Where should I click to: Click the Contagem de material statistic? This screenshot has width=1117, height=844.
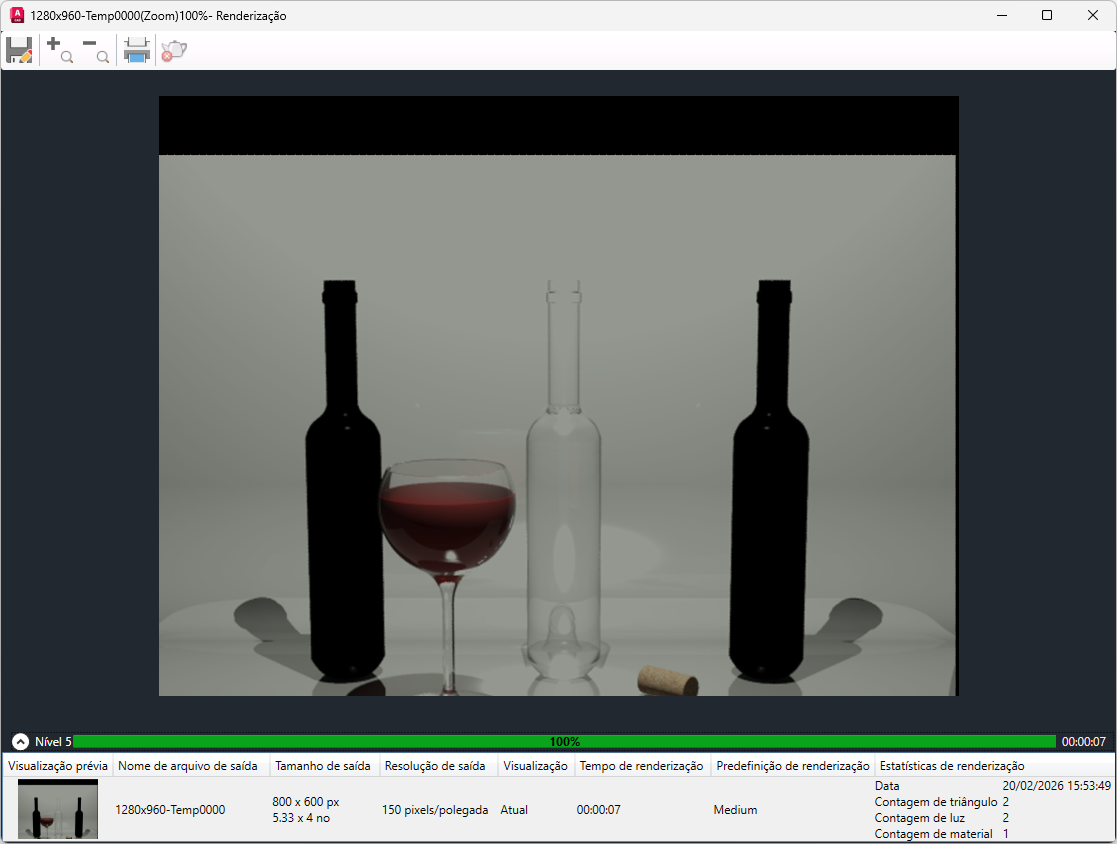pos(933,833)
